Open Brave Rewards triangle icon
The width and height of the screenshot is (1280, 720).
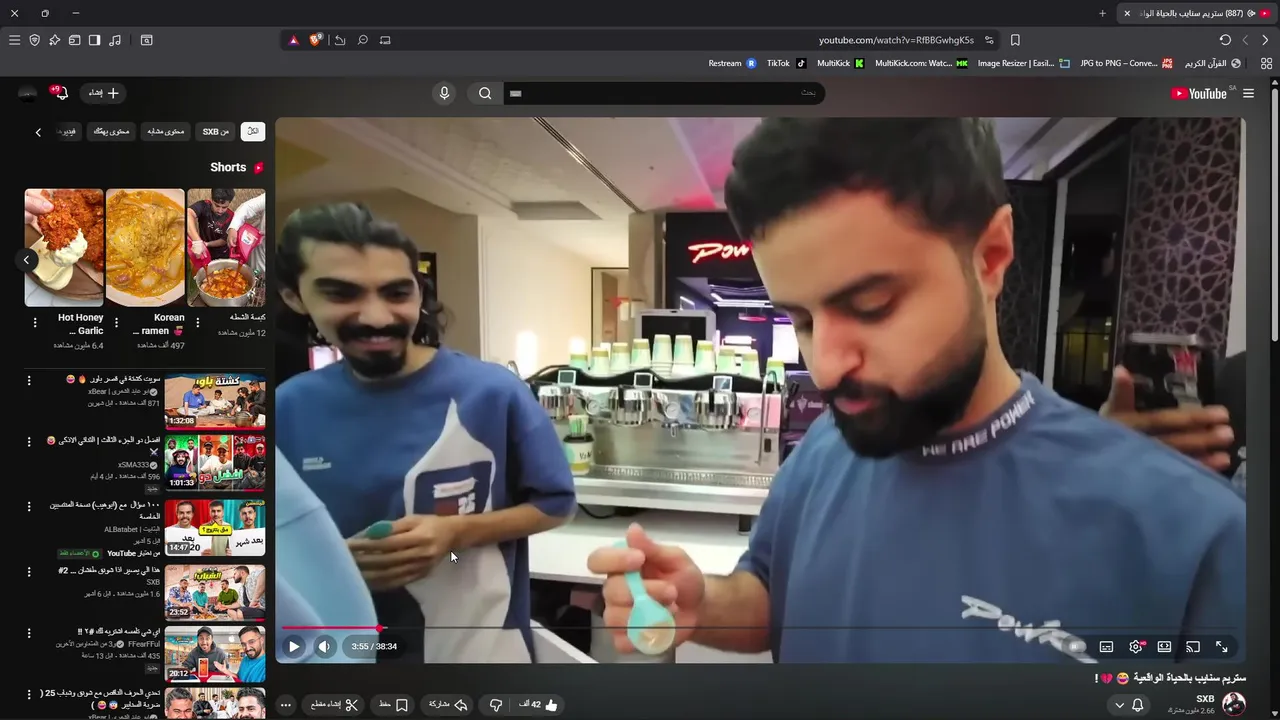point(293,40)
